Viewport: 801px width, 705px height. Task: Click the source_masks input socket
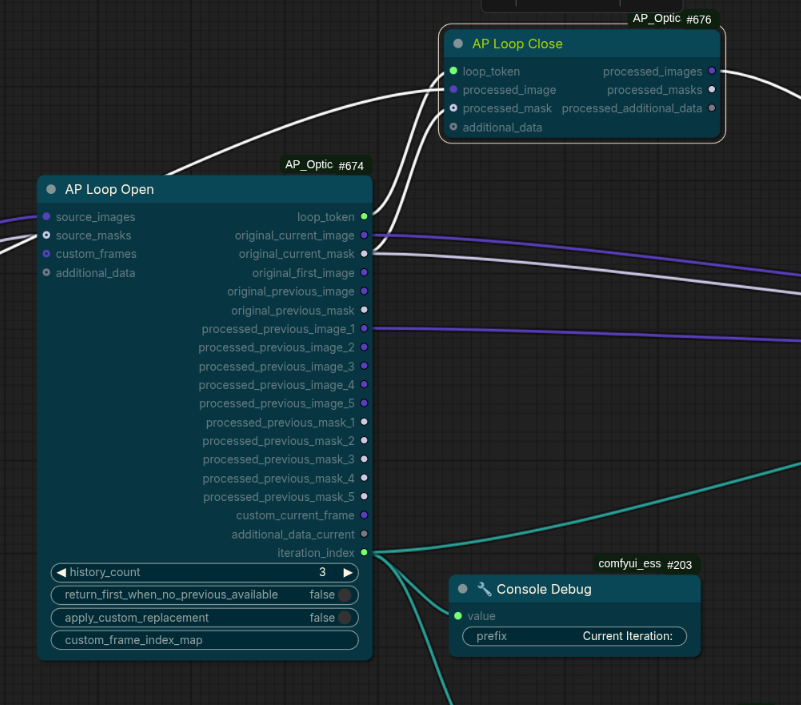(46, 235)
